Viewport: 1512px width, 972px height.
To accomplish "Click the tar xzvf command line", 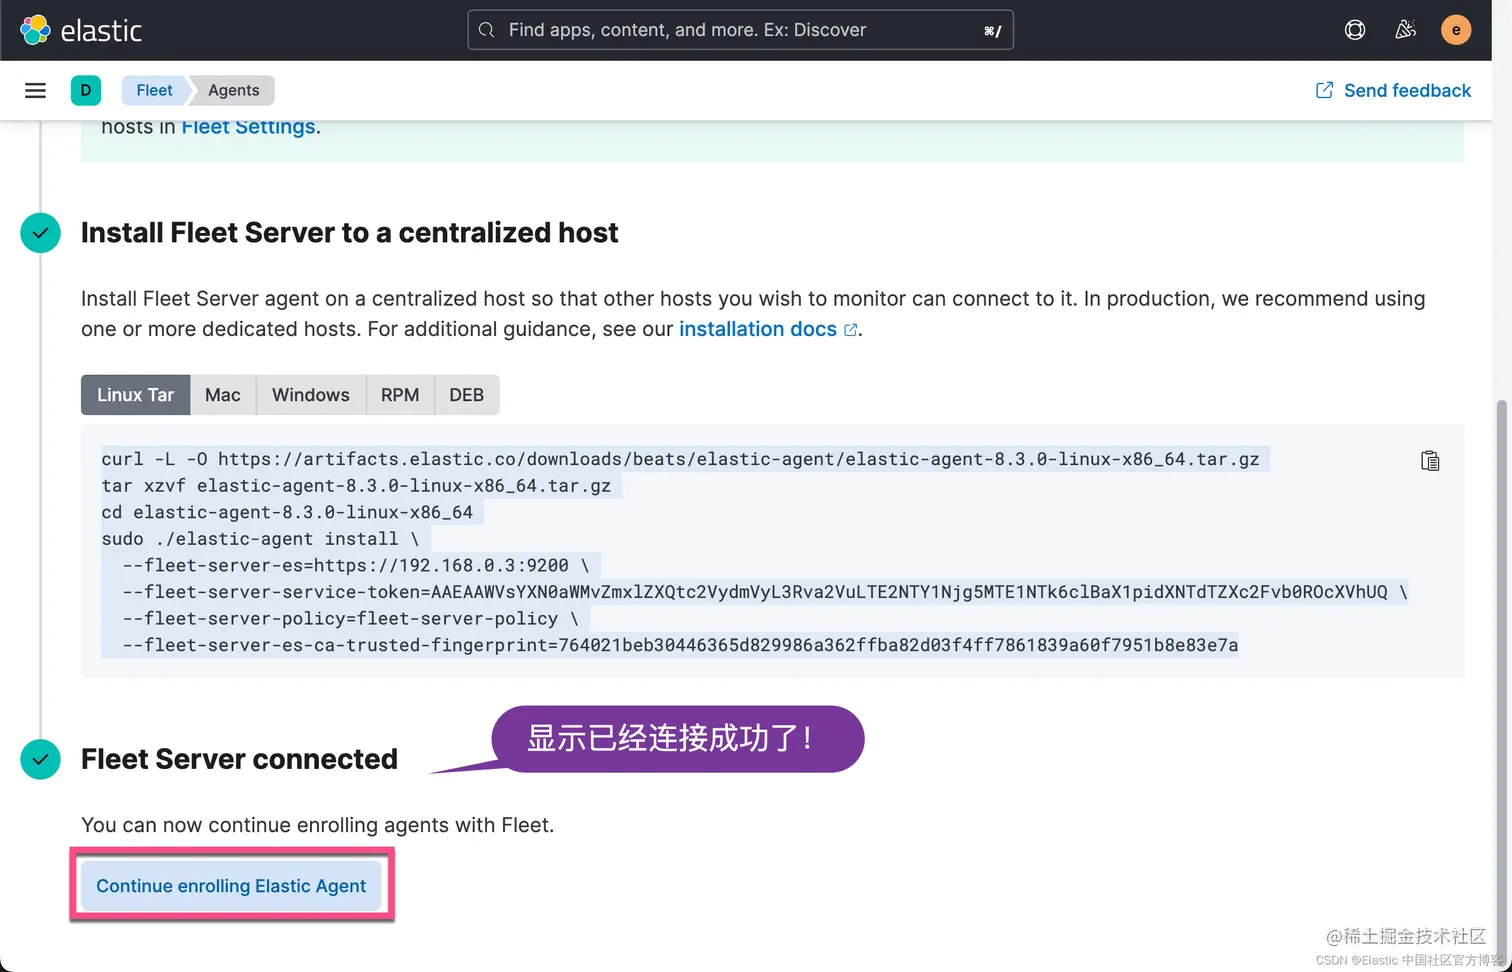I will click(356, 486).
